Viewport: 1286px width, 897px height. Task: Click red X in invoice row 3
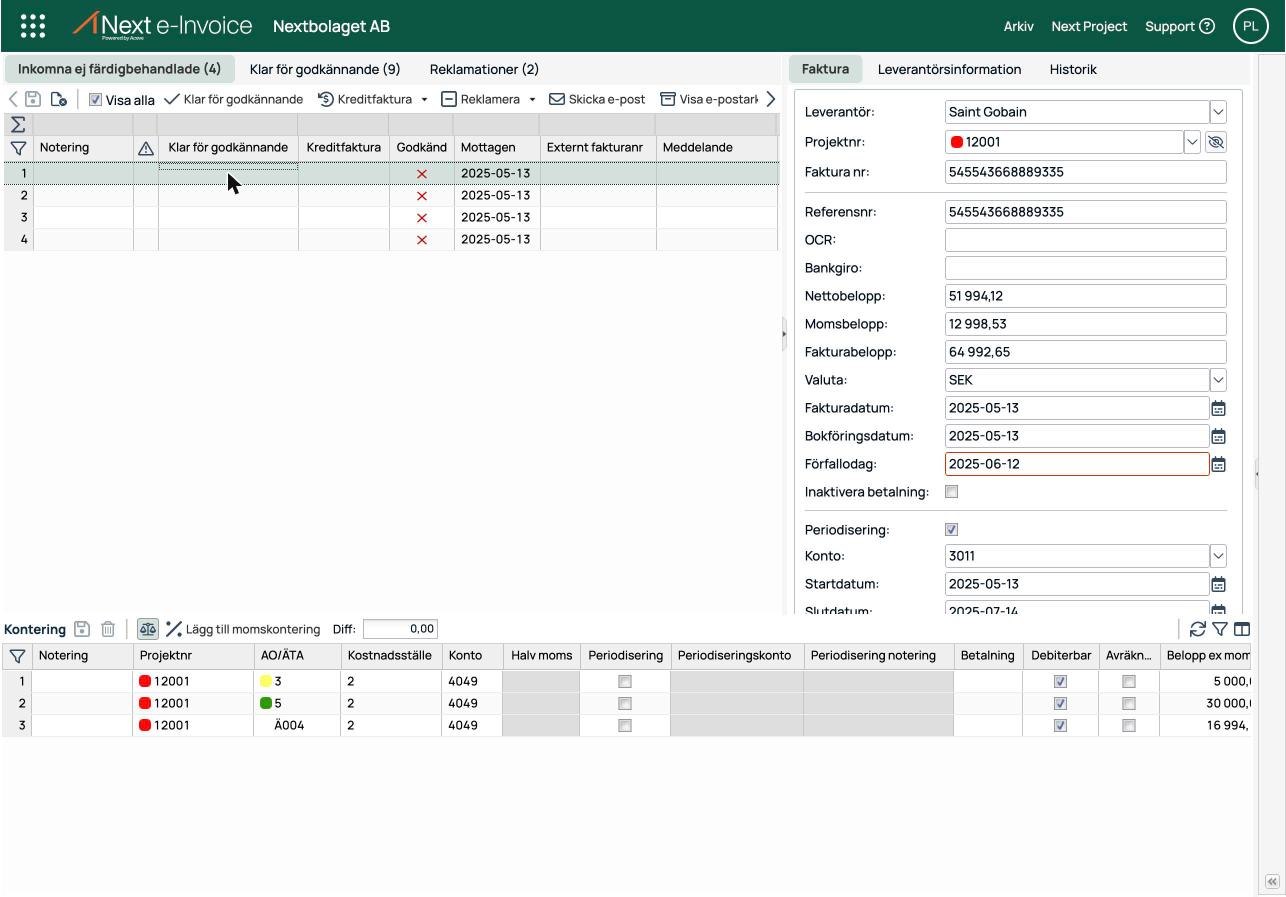tap(422, 218)
